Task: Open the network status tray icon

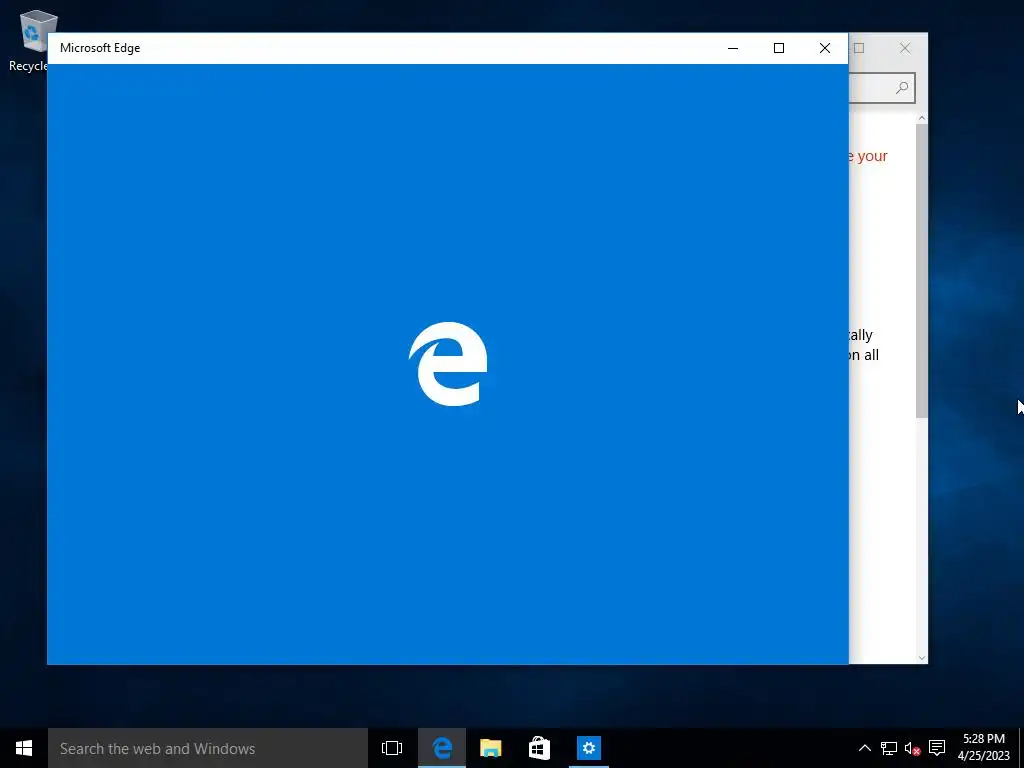Action: coord(889,748)
